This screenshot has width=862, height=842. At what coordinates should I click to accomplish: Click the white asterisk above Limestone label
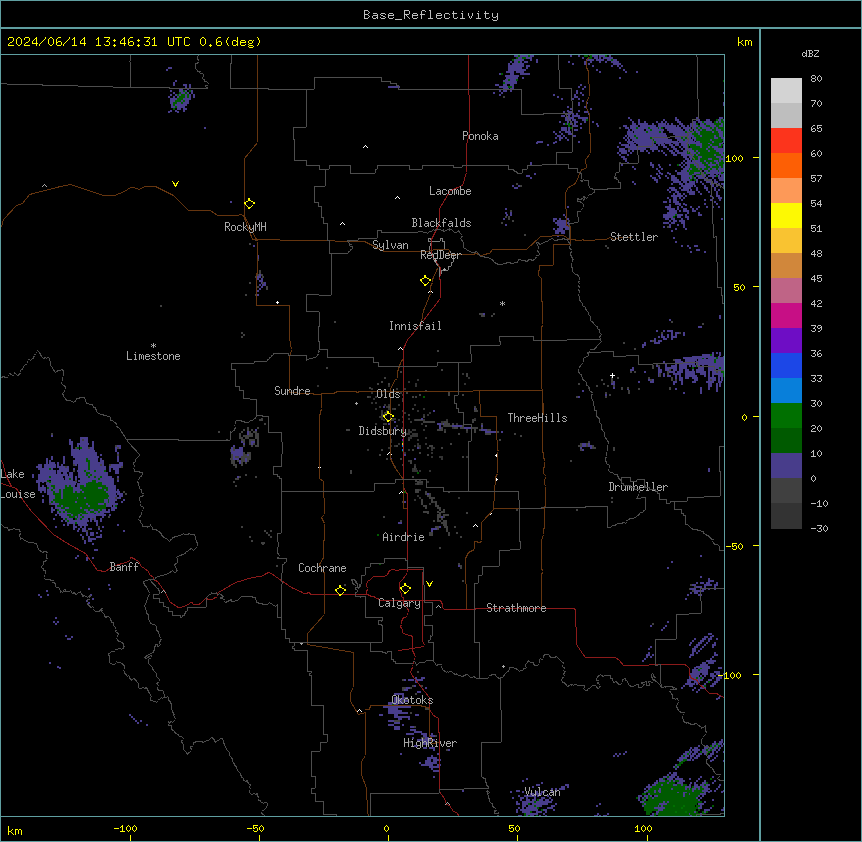tap(153, 346)
